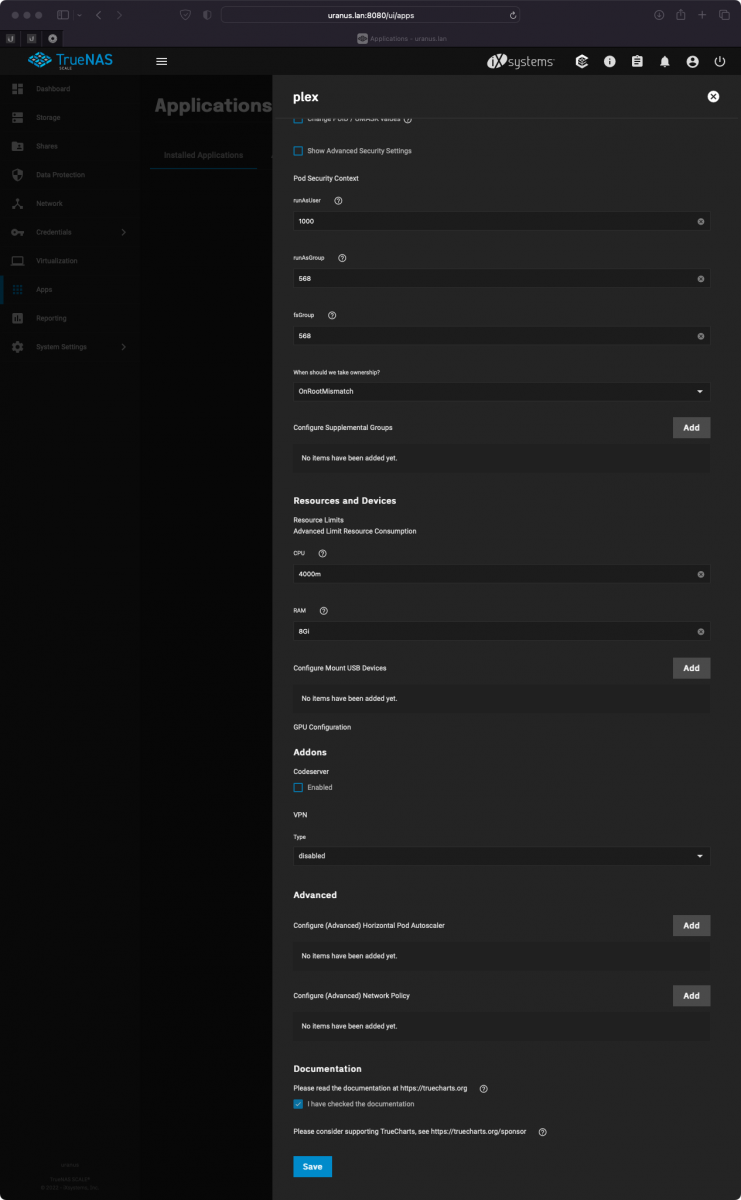Expand the System Settings submenu chevron
The image size is (741, 1200).
(124, 347)
